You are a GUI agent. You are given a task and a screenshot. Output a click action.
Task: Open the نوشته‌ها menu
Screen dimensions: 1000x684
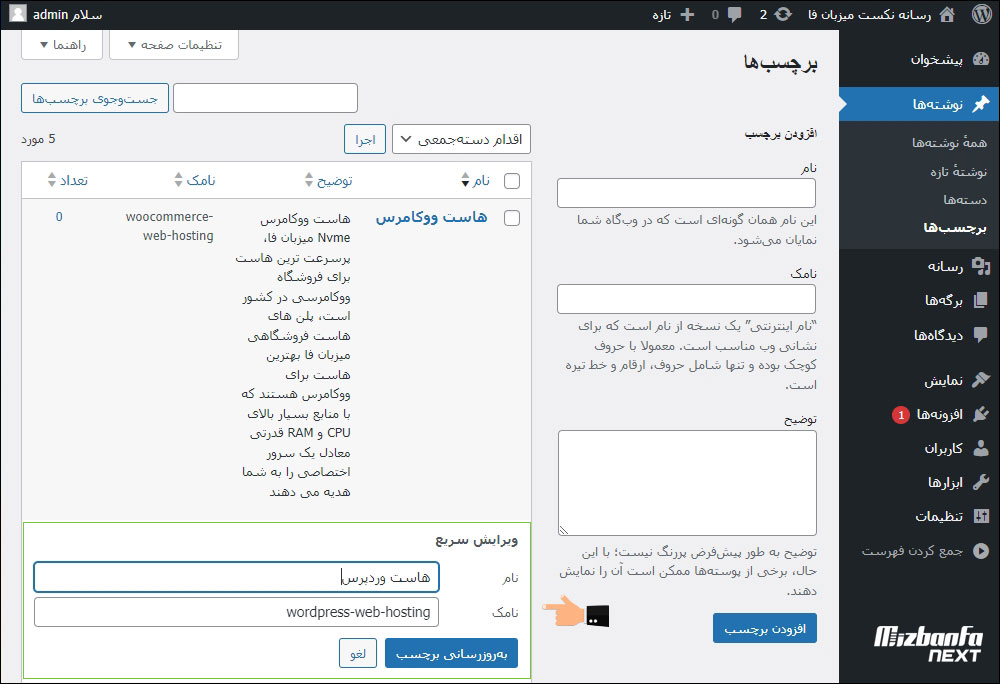919,104
